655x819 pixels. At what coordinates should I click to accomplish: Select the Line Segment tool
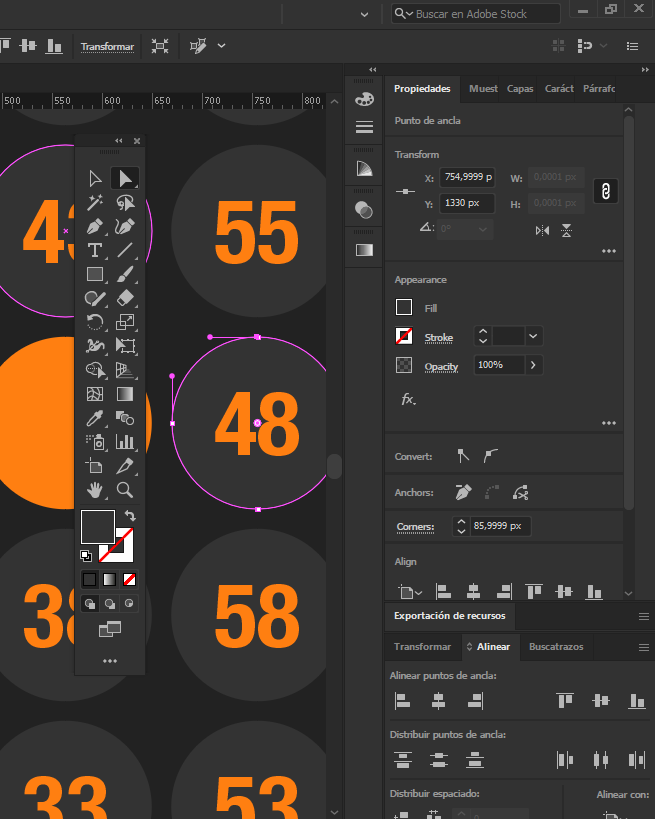click(125, 250)
